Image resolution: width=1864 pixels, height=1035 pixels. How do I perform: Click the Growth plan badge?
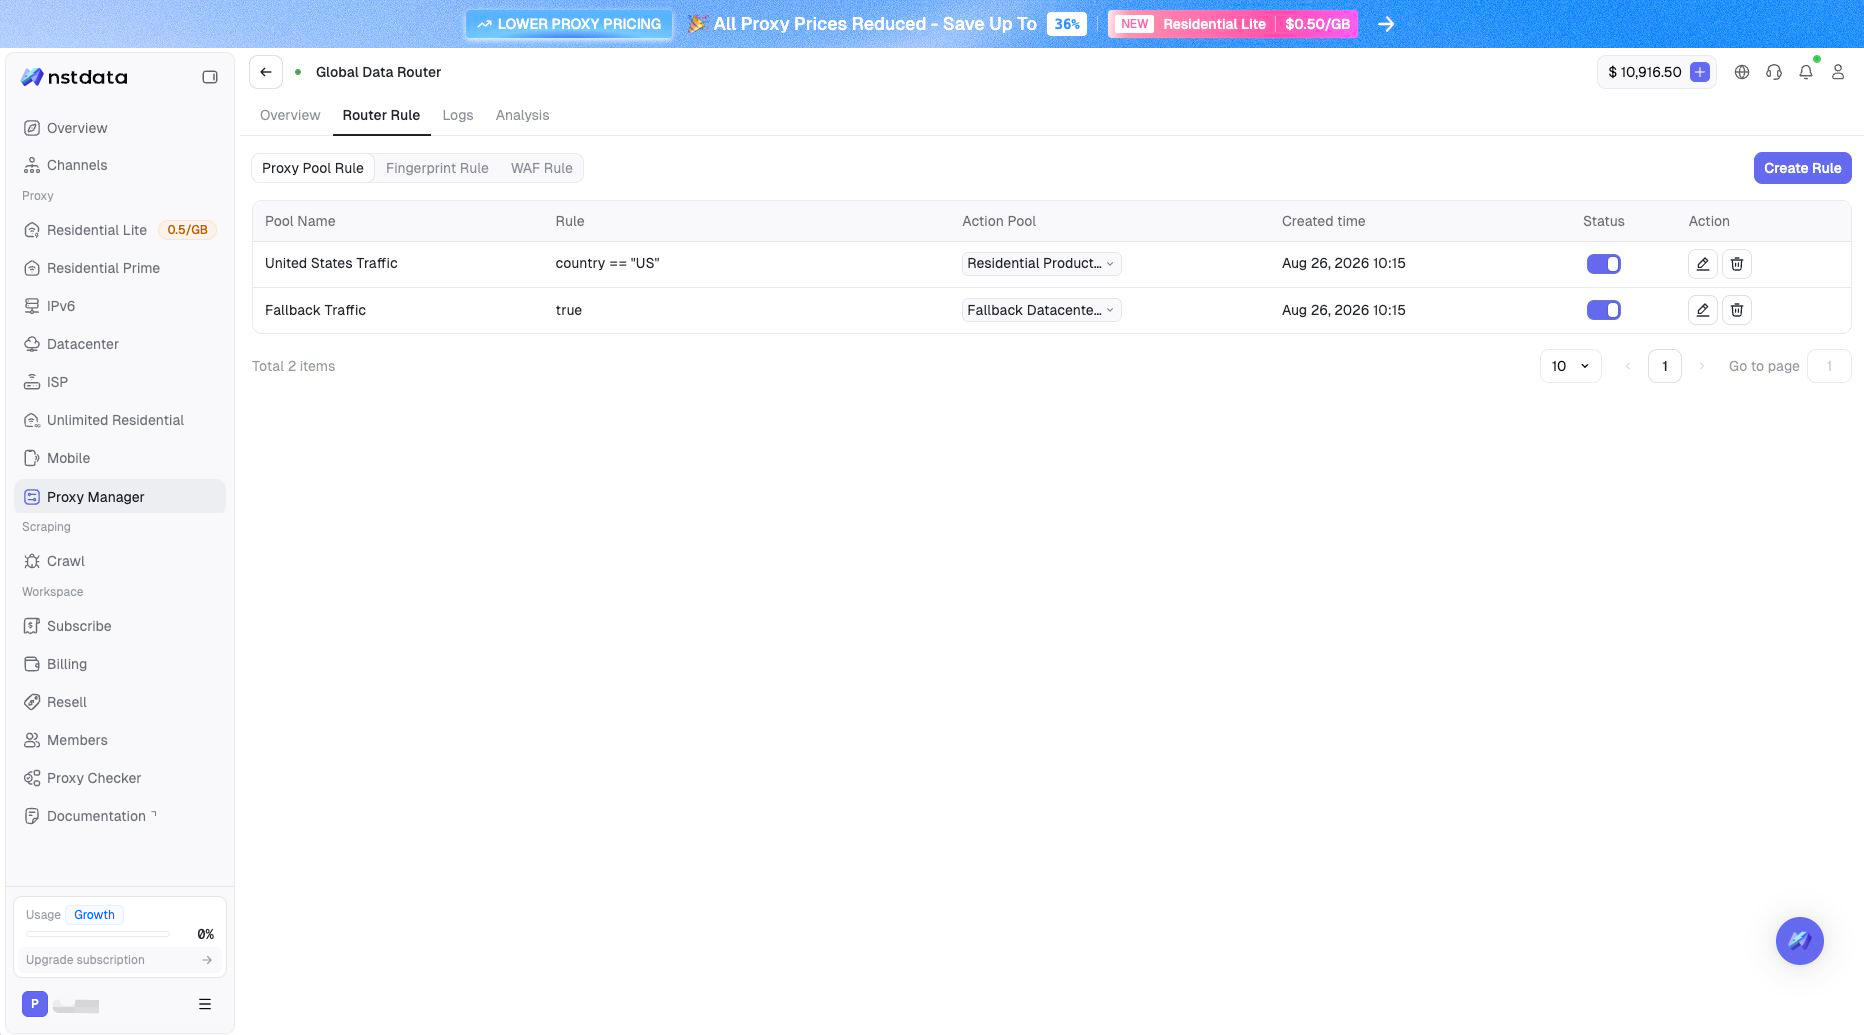(95, 915)
